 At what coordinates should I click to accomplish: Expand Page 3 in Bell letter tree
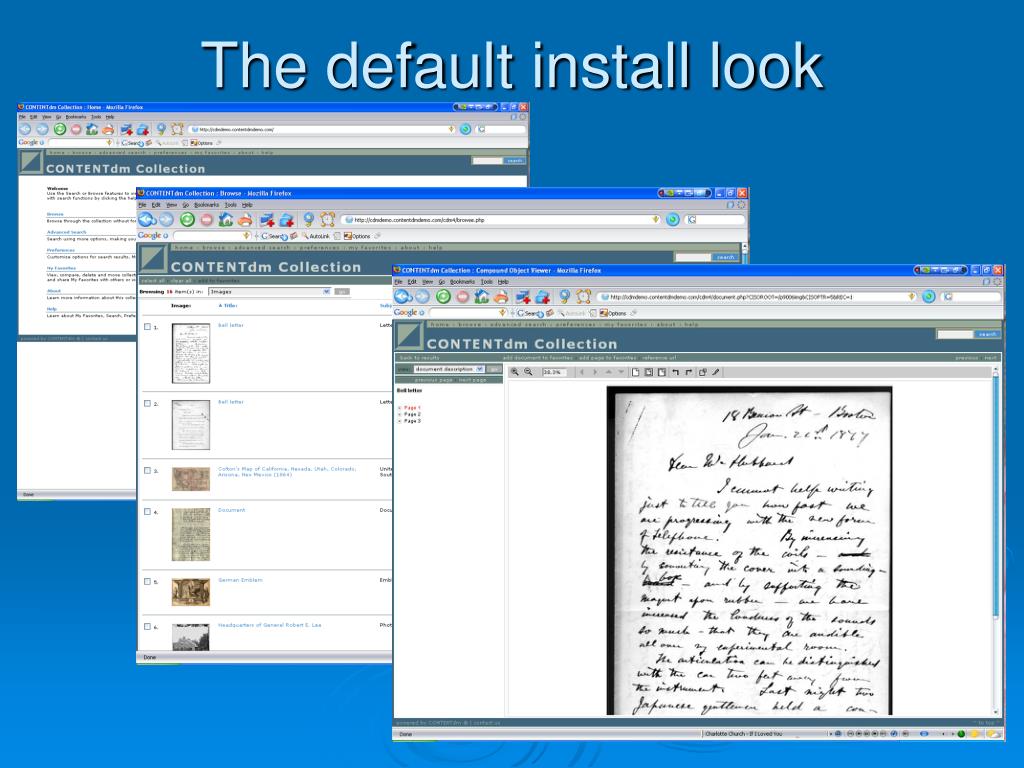(400, 421)
